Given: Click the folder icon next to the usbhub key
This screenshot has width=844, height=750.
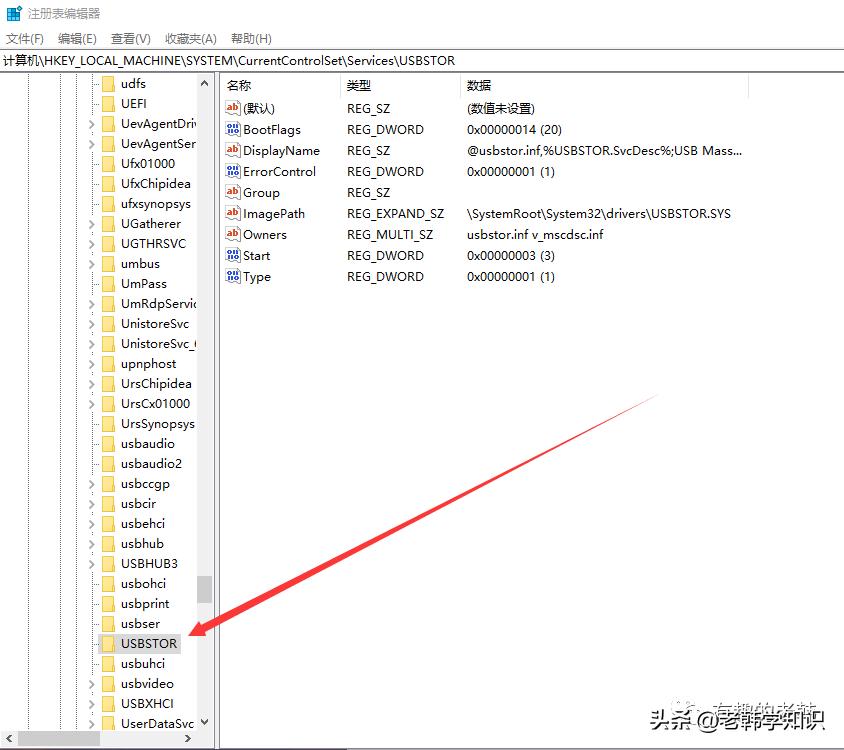Looking at the screenshot, I should [x=107, y=543].
